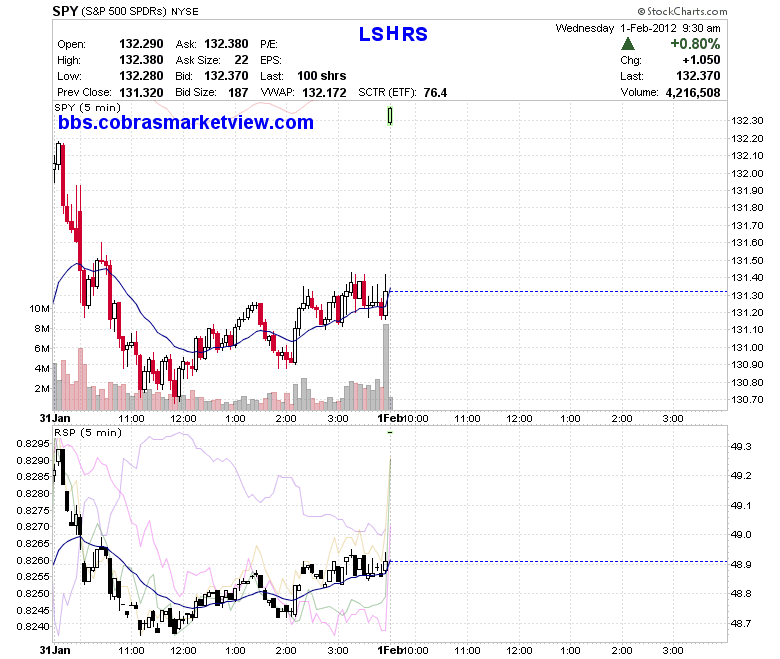Click the 10M volume axis label

coord(39,308)
